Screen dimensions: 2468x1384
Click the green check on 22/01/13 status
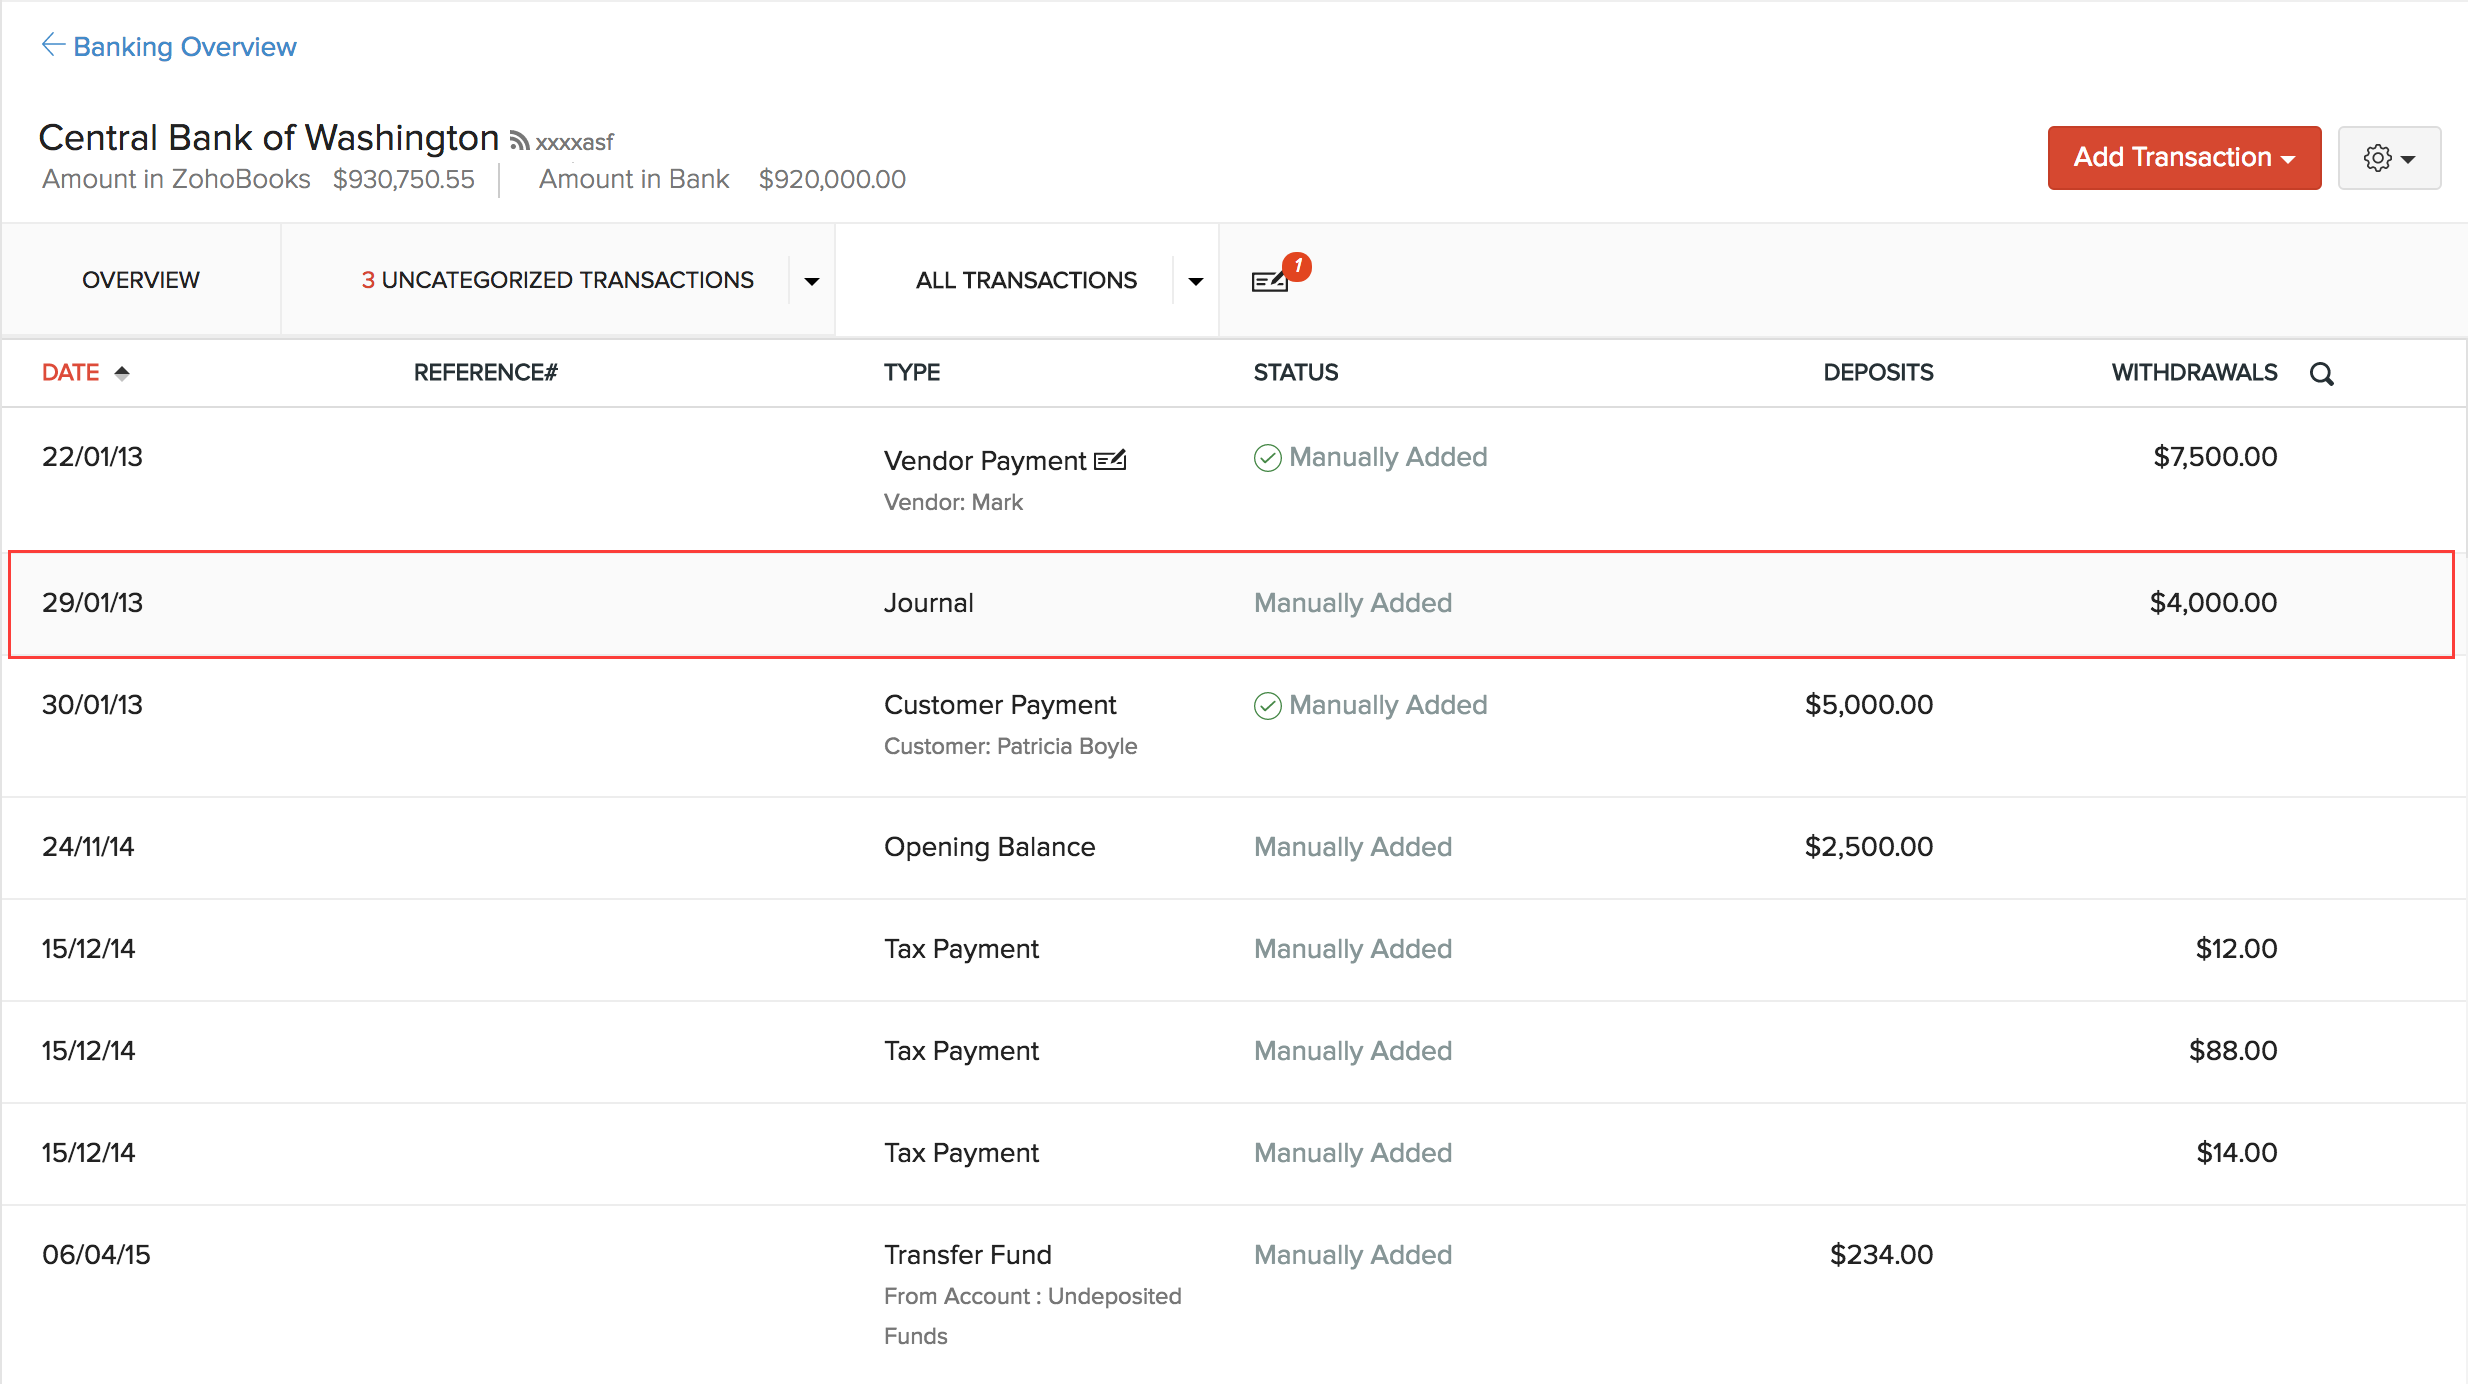1267,458
